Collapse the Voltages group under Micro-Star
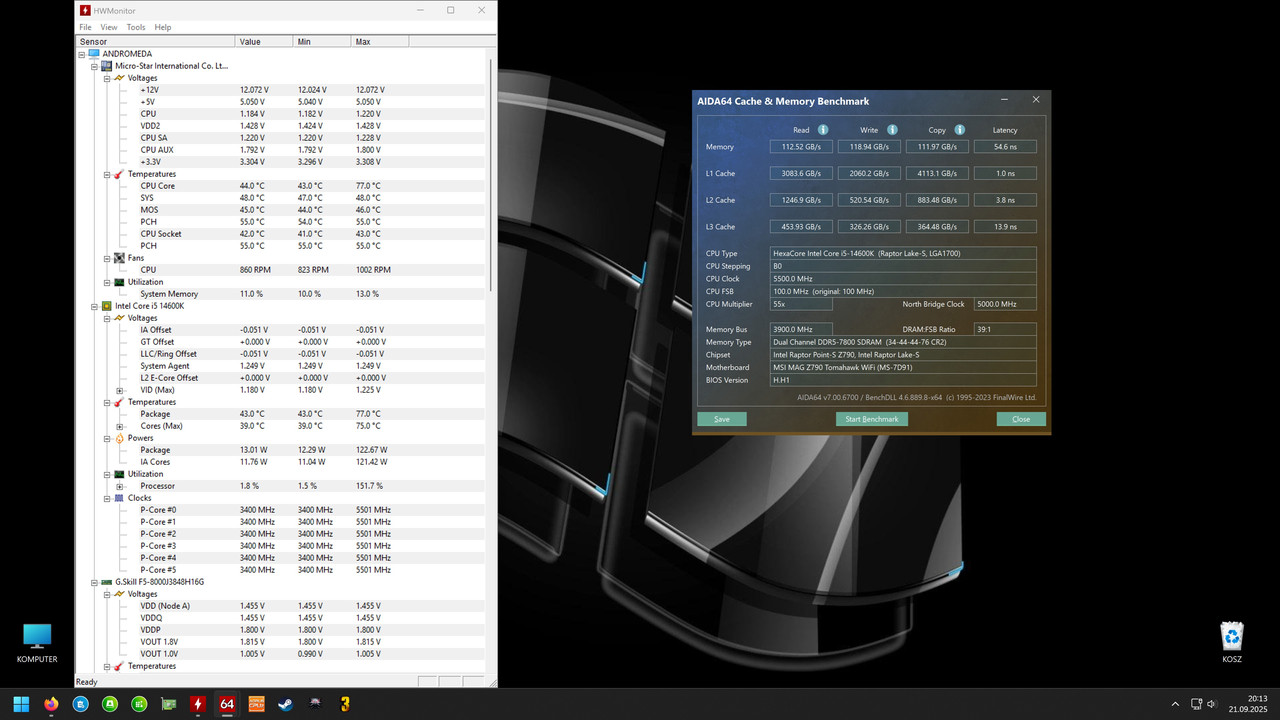Viewport: 1280px width, 720px height. pos(106,78)
